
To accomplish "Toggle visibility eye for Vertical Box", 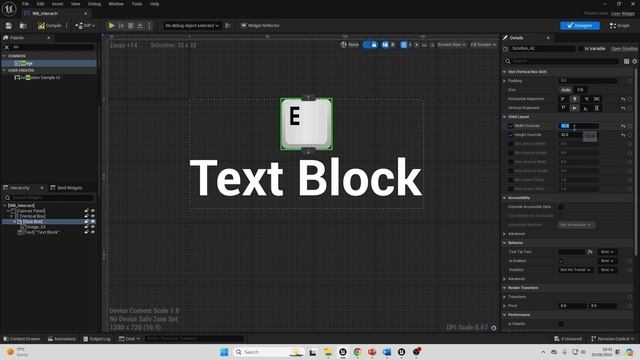I will [x=93, y=216].
